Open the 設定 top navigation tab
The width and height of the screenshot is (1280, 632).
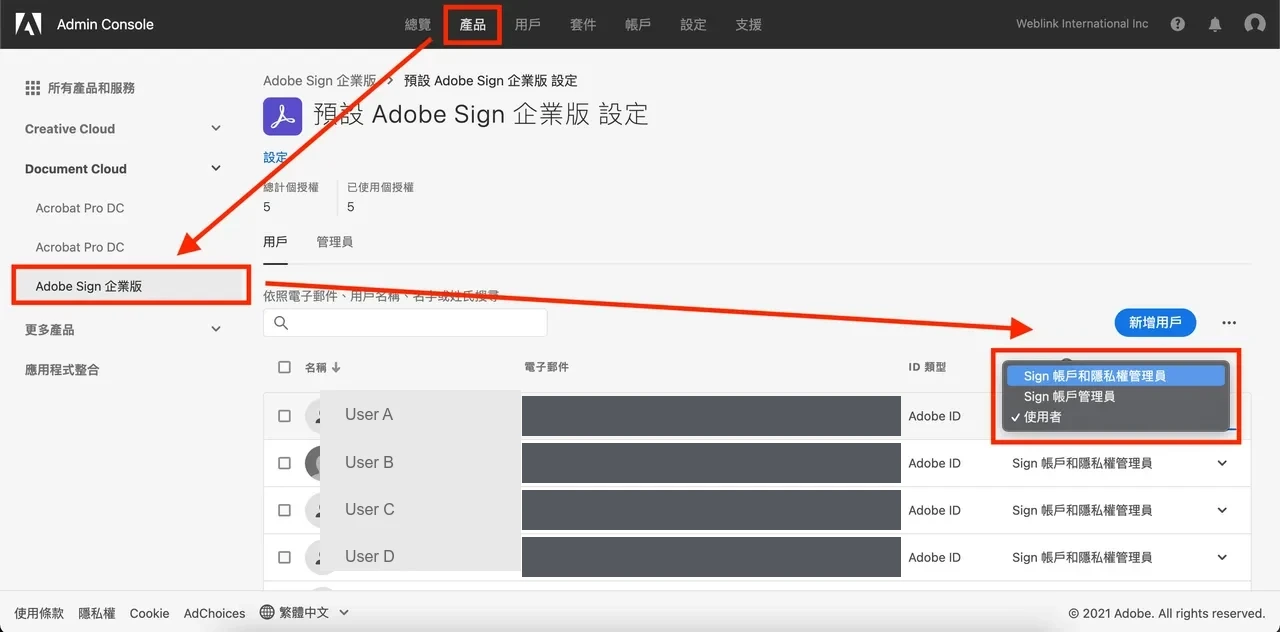[693, 24]
